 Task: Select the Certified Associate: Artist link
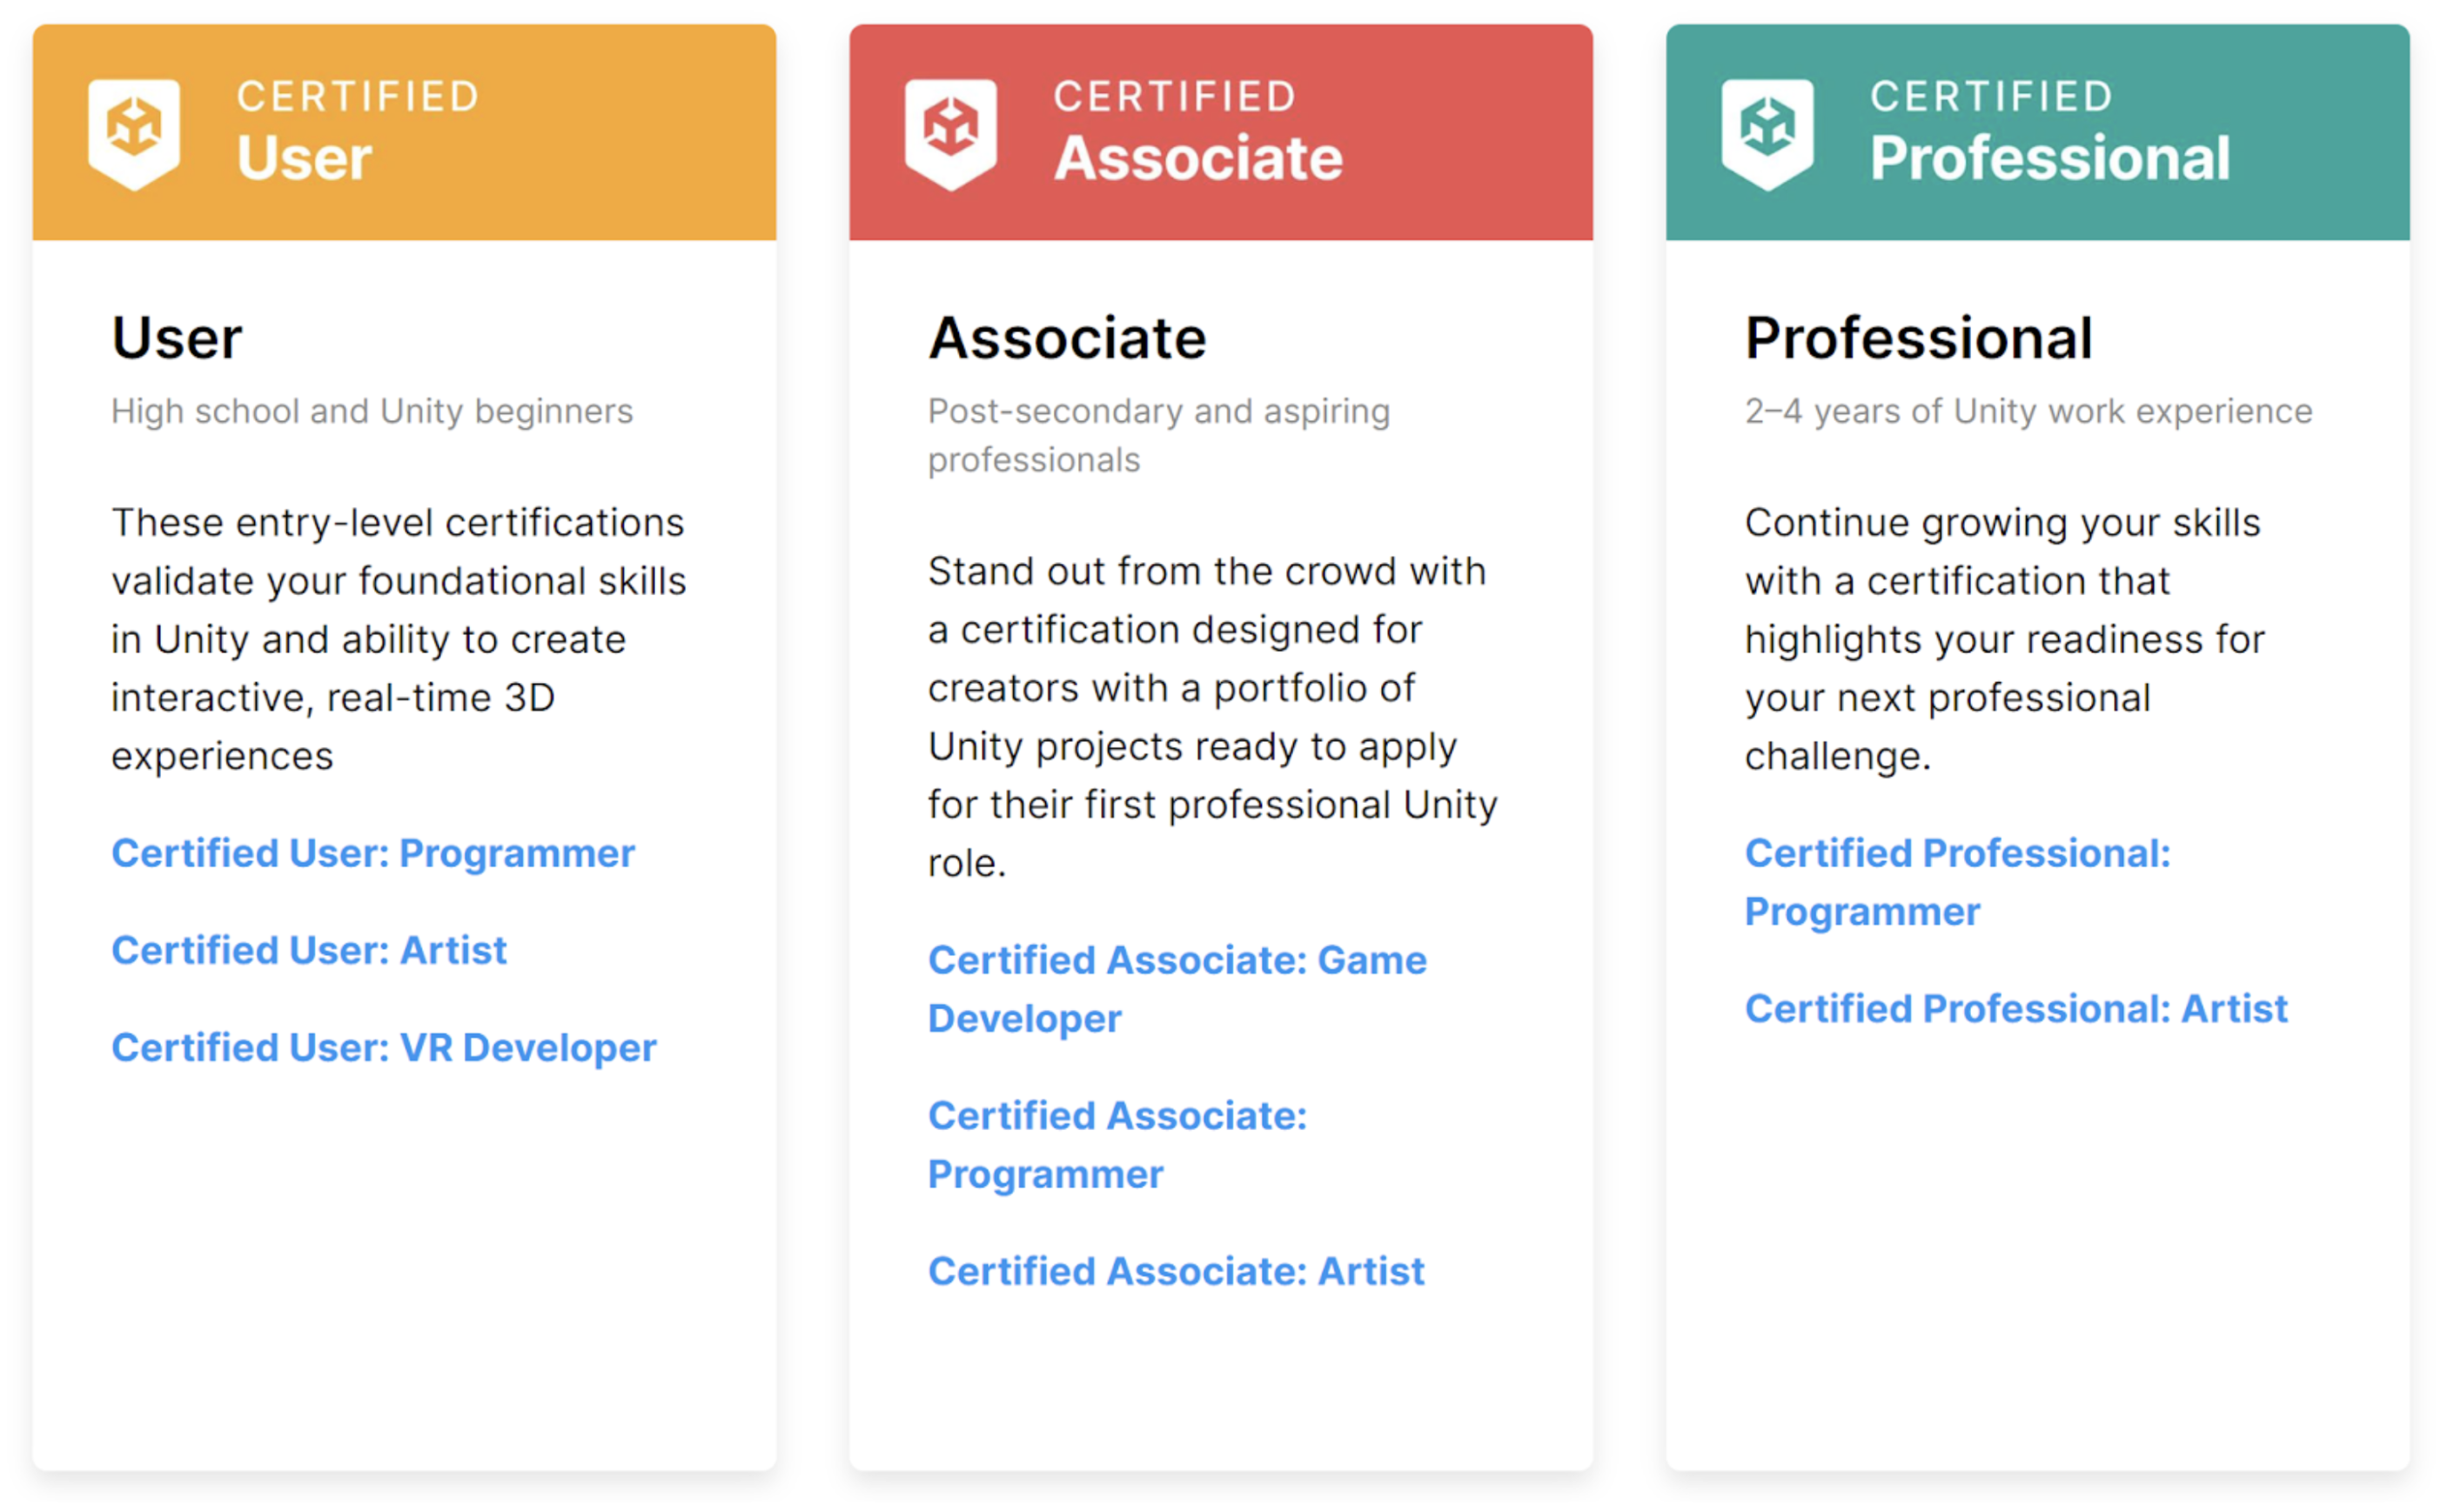click(x=1176, y=1272)
